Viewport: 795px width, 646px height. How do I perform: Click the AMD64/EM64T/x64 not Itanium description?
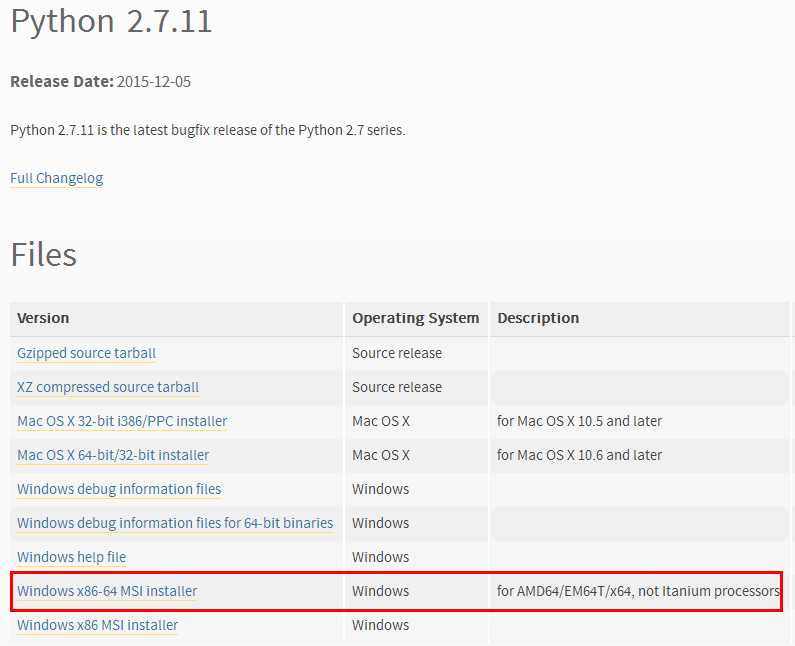638,591
